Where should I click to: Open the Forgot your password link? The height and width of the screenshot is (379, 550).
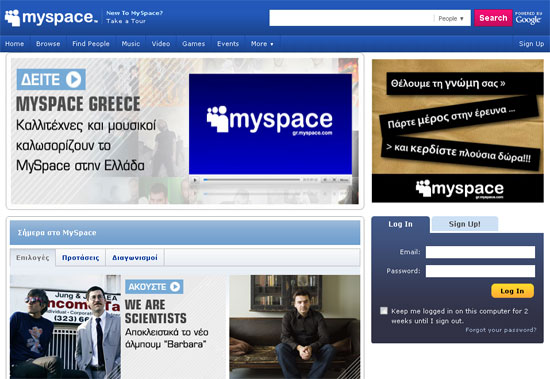coord(501,330)
